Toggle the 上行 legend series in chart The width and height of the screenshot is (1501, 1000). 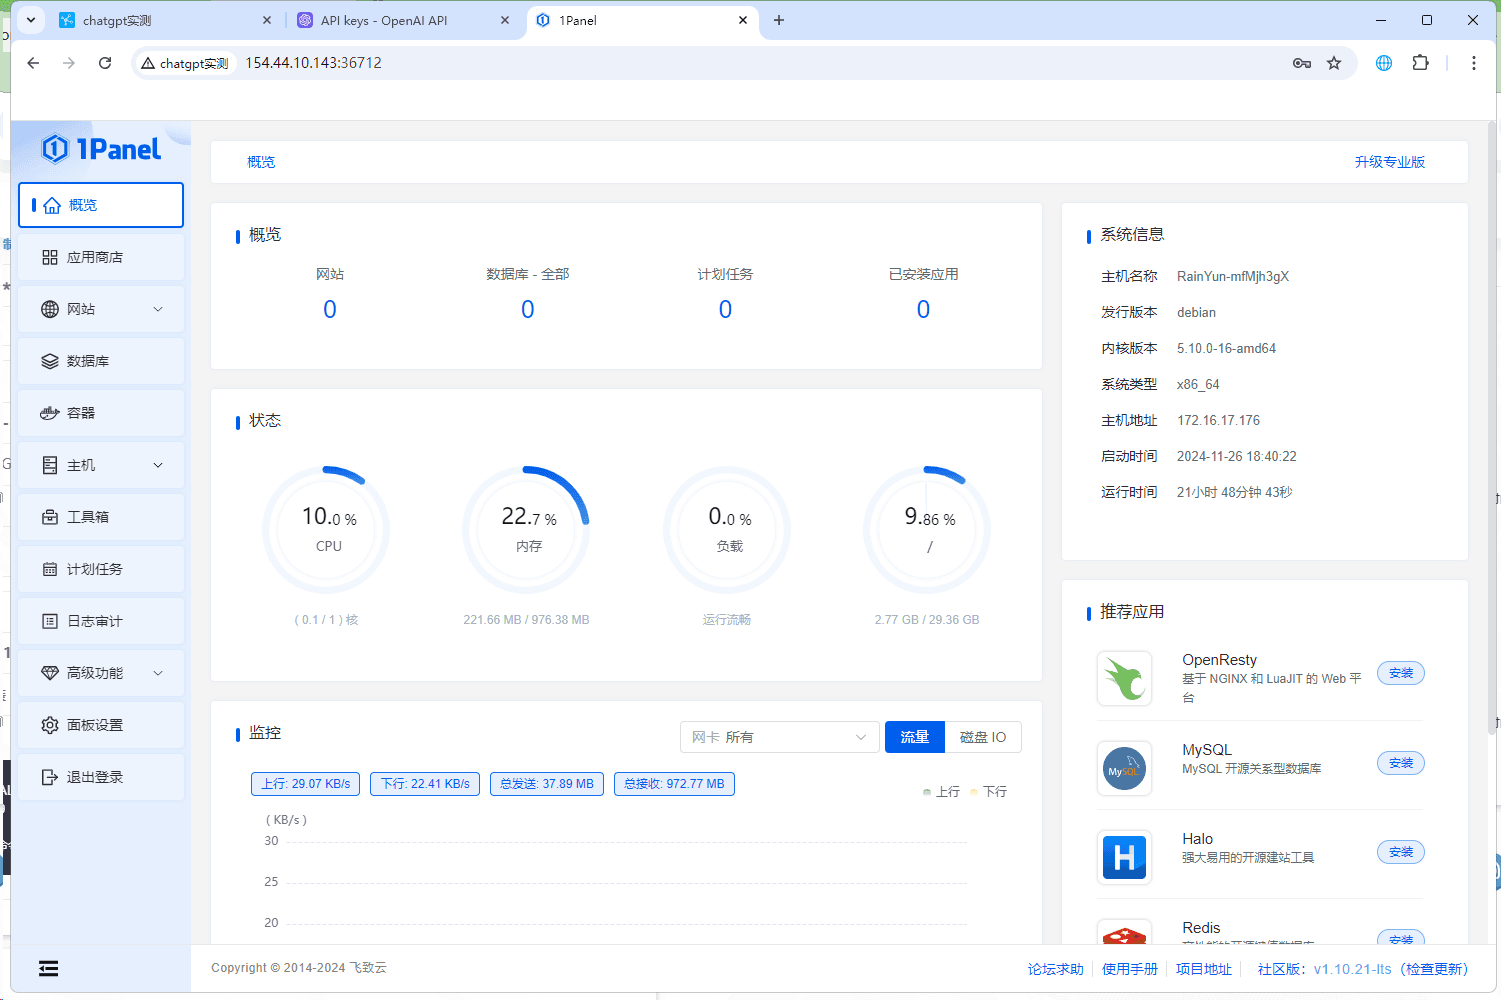point(941,791)
